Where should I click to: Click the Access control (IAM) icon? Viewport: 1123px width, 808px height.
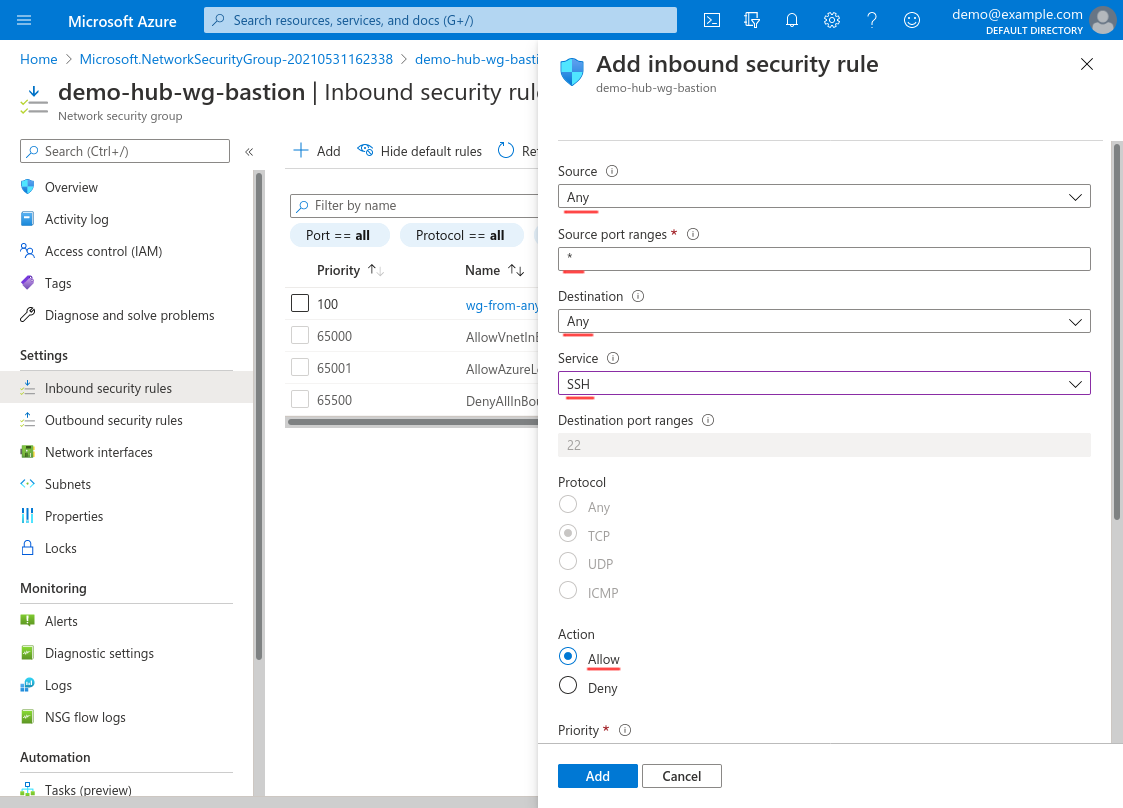(x=27, y=251)
